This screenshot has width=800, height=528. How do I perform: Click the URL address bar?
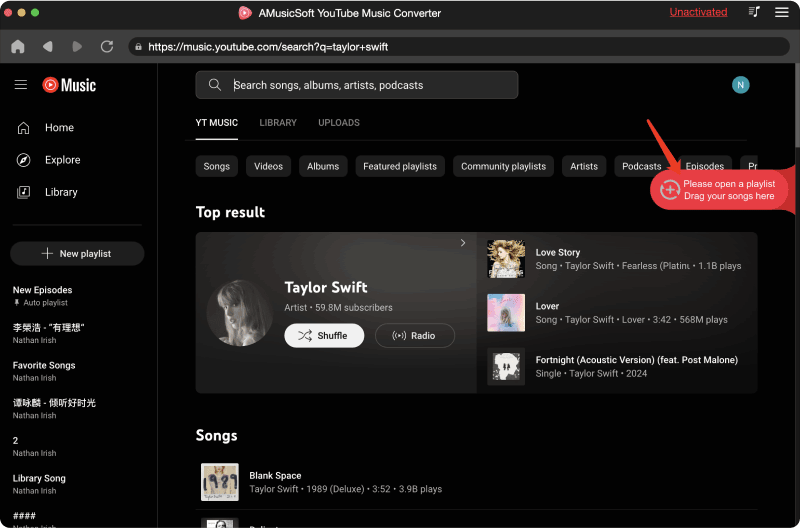pos(459,46)
